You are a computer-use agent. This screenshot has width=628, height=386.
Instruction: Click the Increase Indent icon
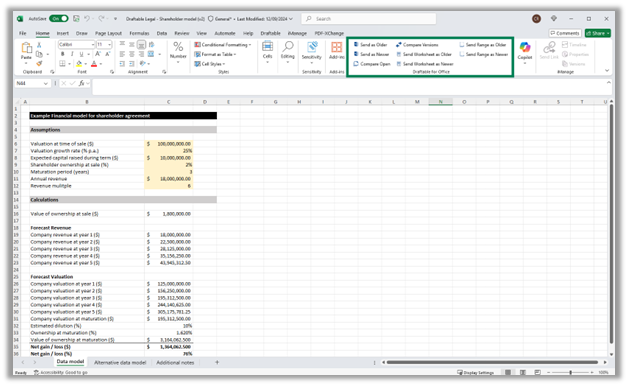pos(131,64)
